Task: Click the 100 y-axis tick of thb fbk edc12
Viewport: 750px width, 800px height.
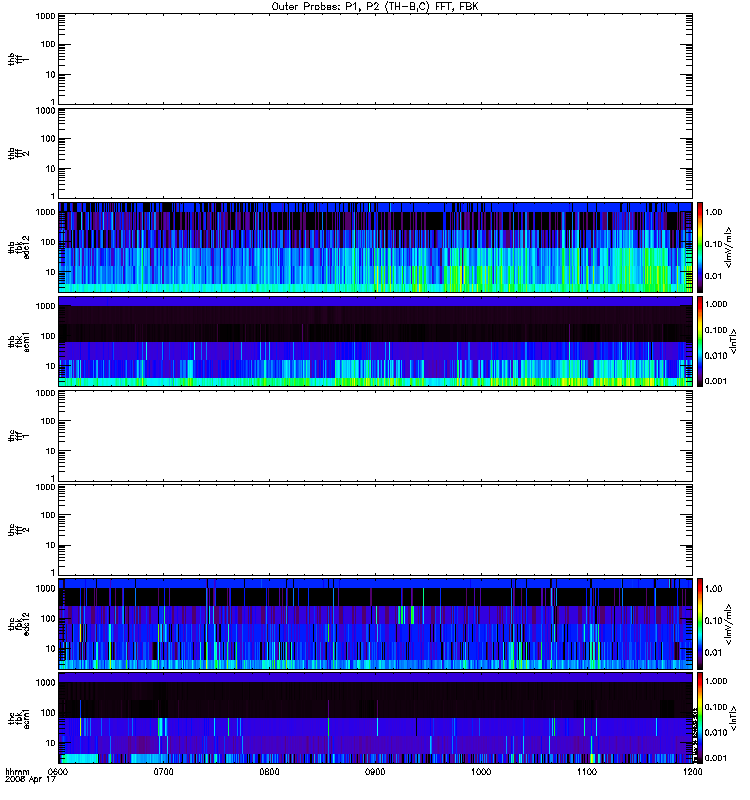Action: point(48,242)
